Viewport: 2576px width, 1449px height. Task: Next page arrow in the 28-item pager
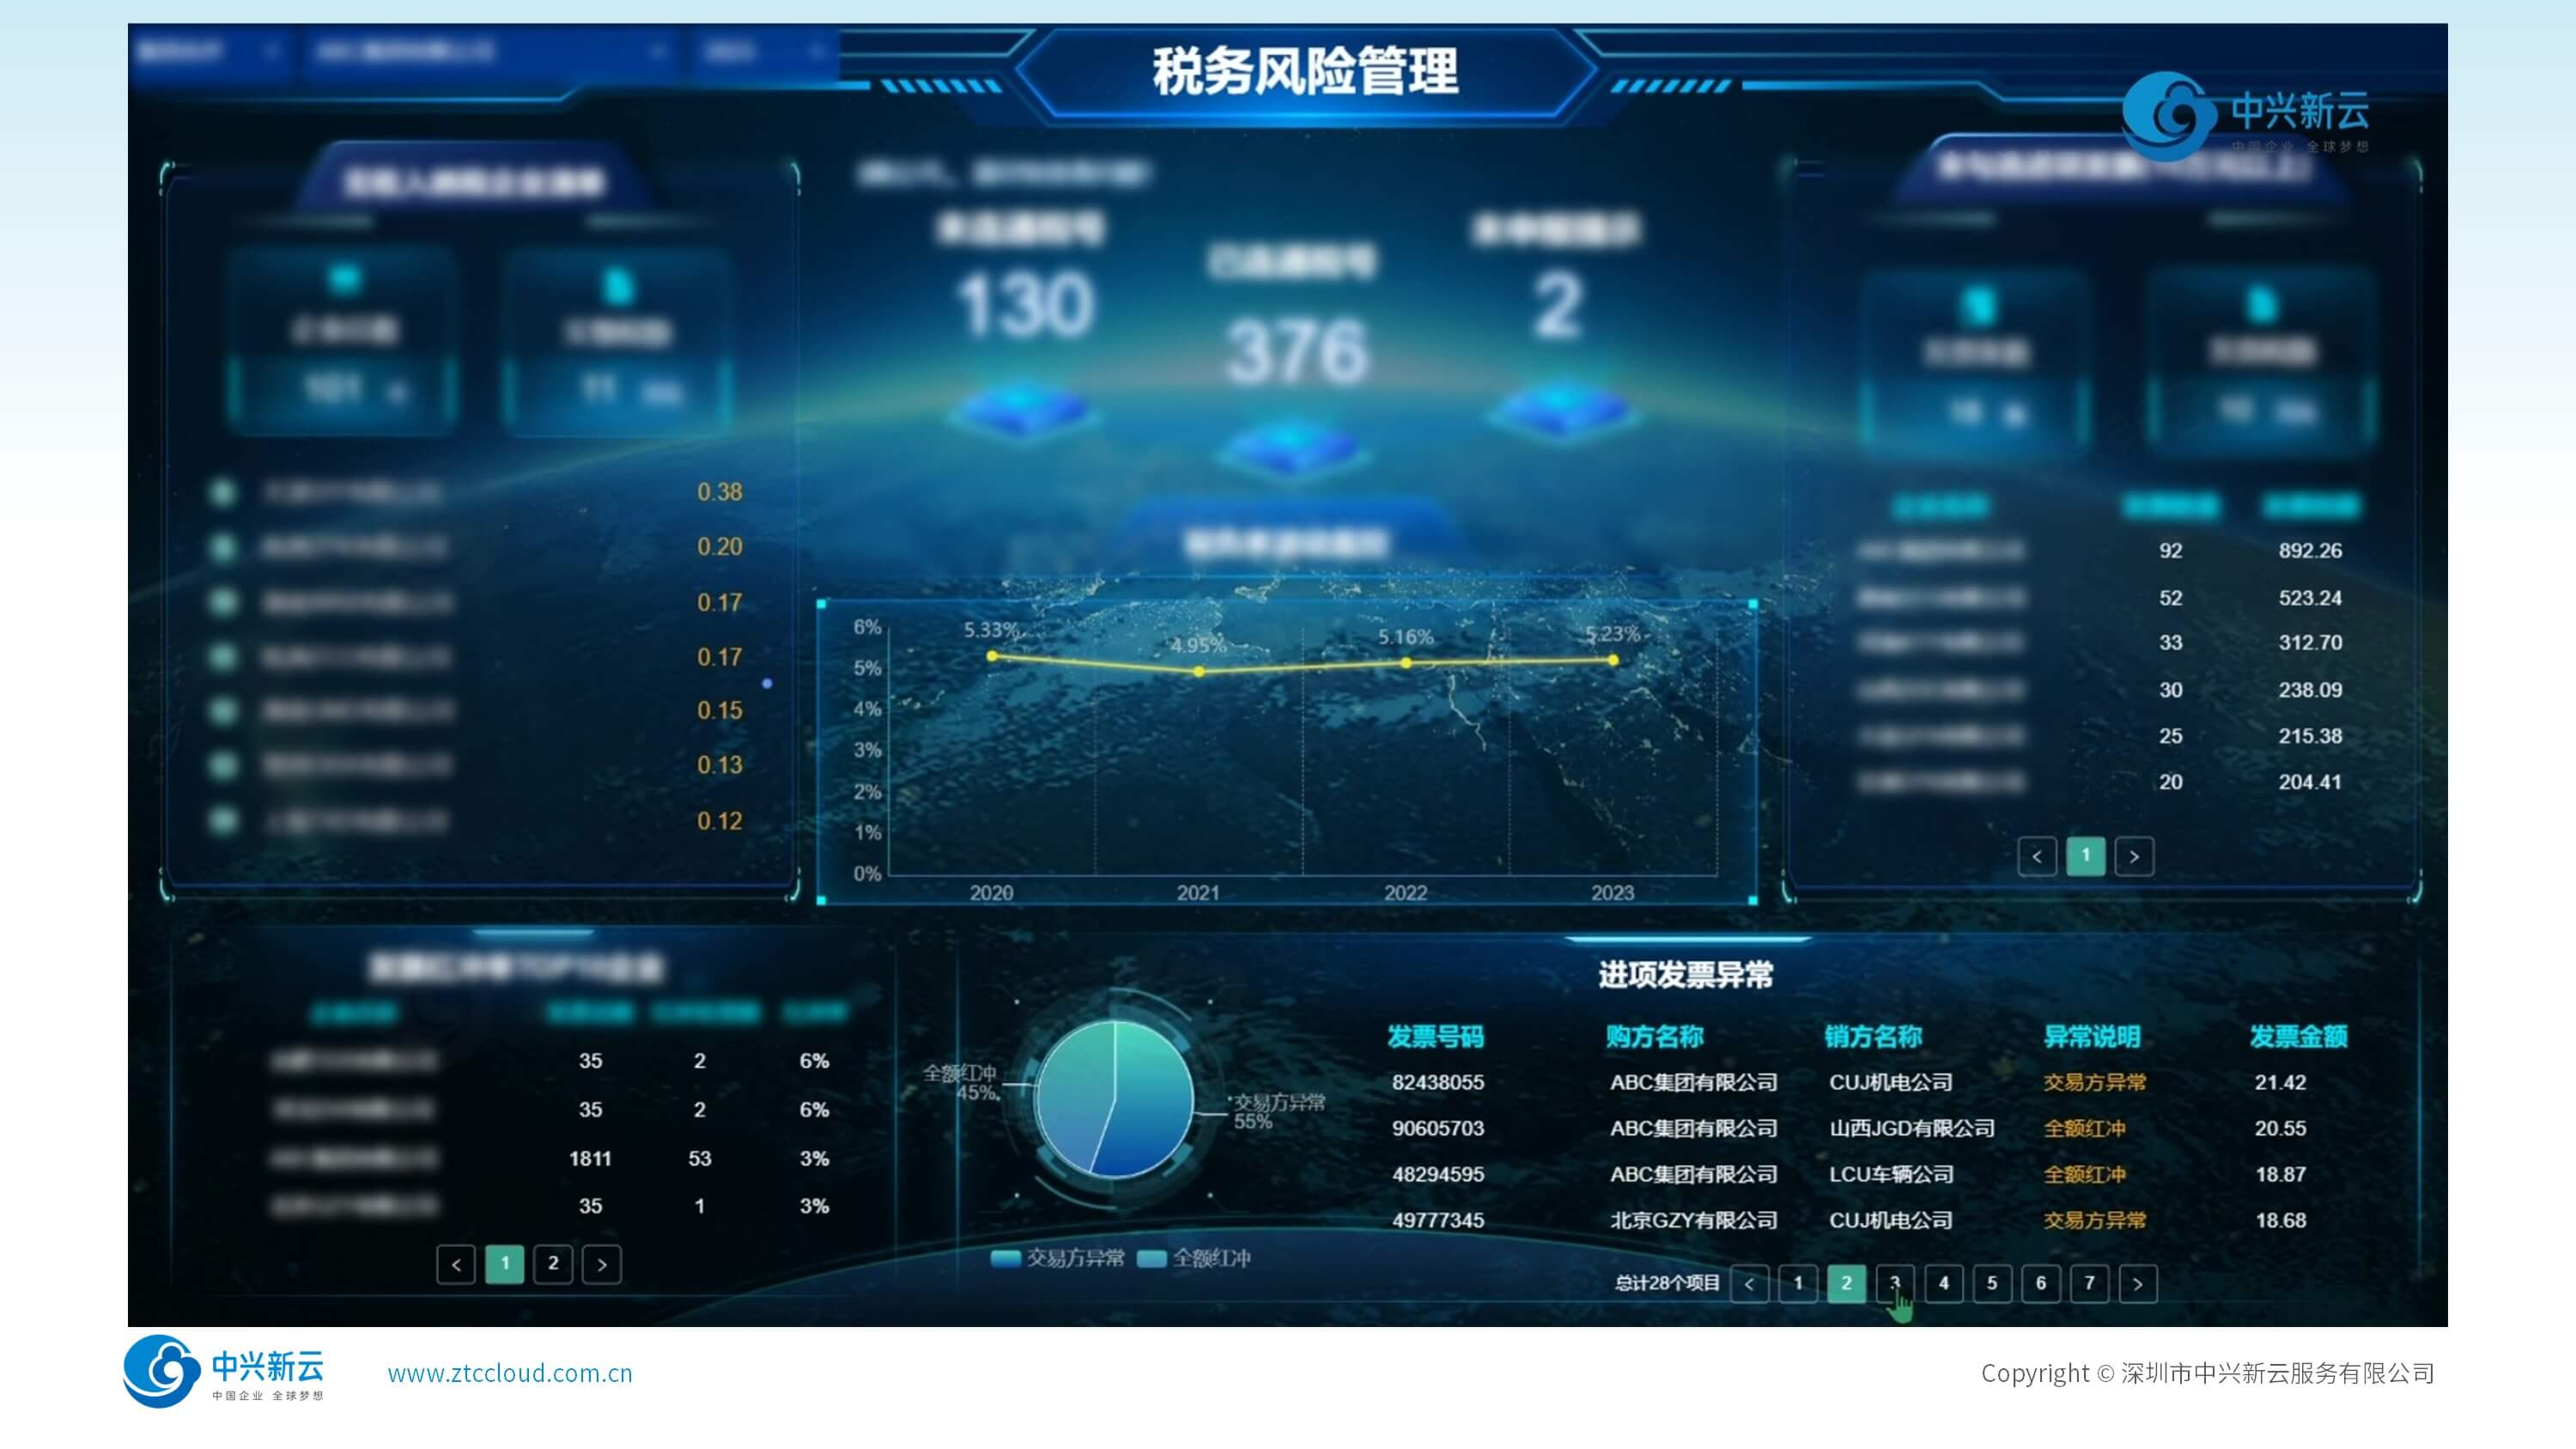click(2137, 1283)
